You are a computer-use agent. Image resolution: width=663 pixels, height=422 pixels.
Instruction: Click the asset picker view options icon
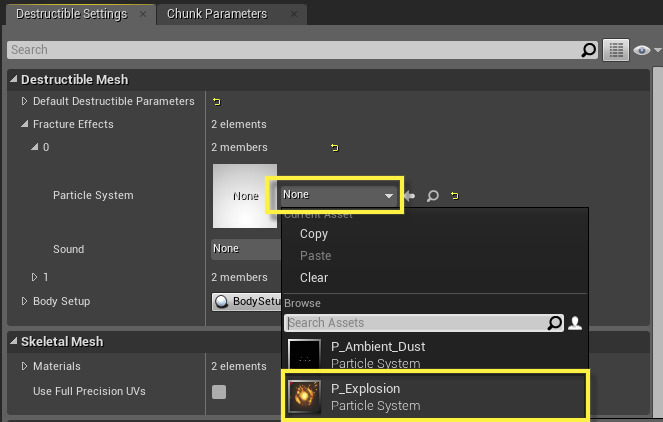click(x=575, y=323)
